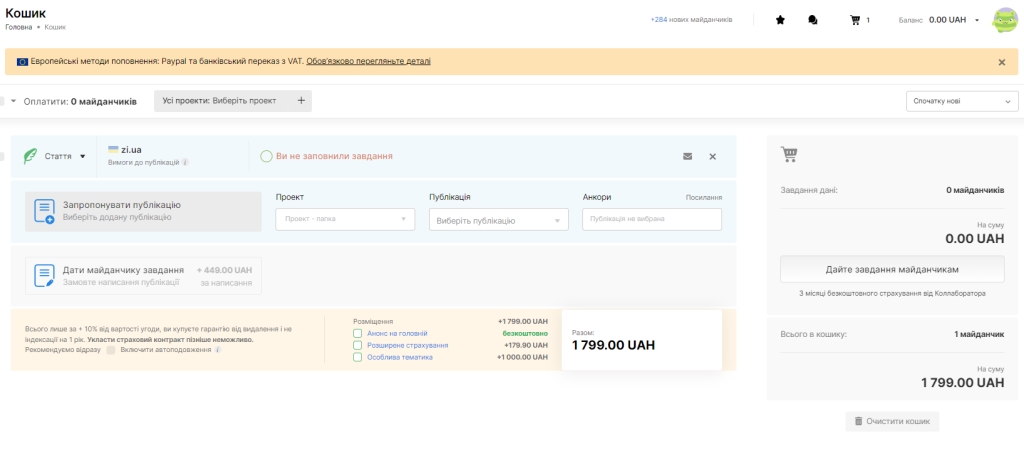Click Очистити кошик button
This screenshot has height=451, width=1024.
pyautogui.click(x=892, y=422)
